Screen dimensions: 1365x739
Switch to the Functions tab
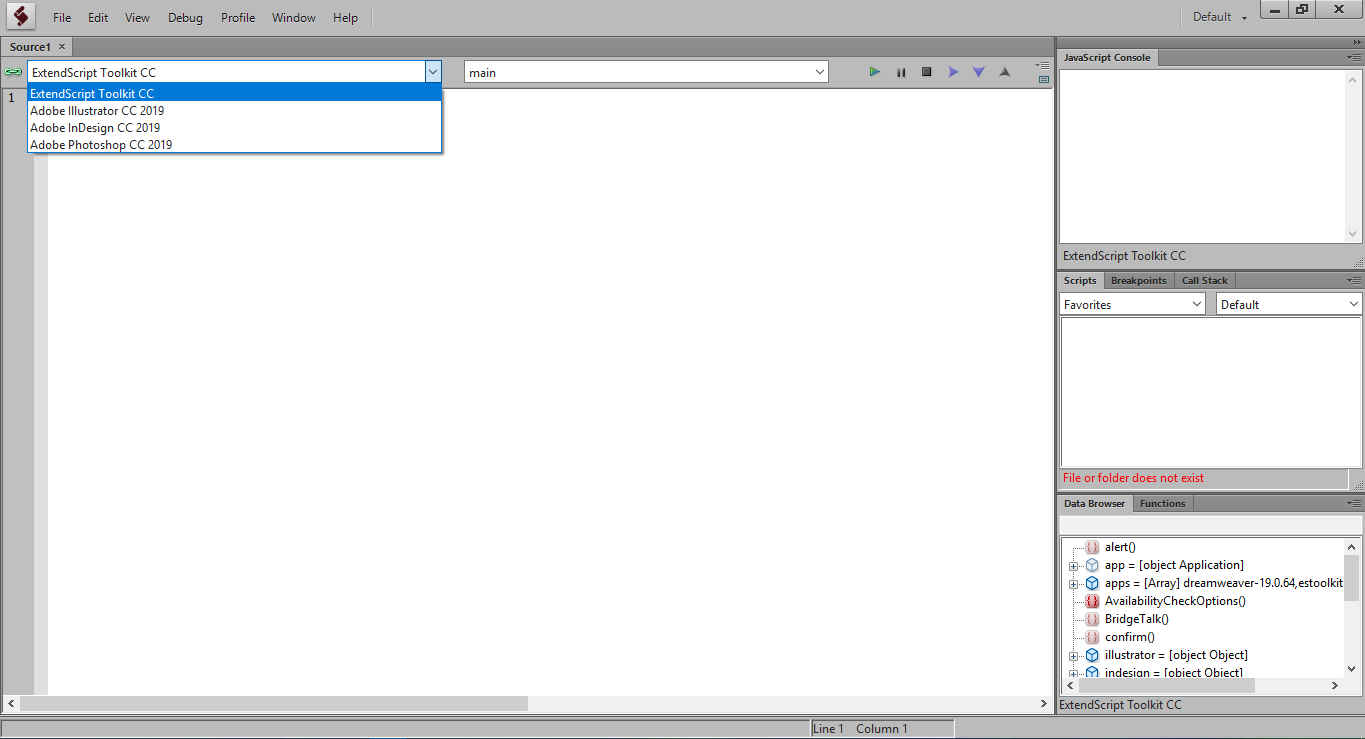click(x=1162, y=503)
